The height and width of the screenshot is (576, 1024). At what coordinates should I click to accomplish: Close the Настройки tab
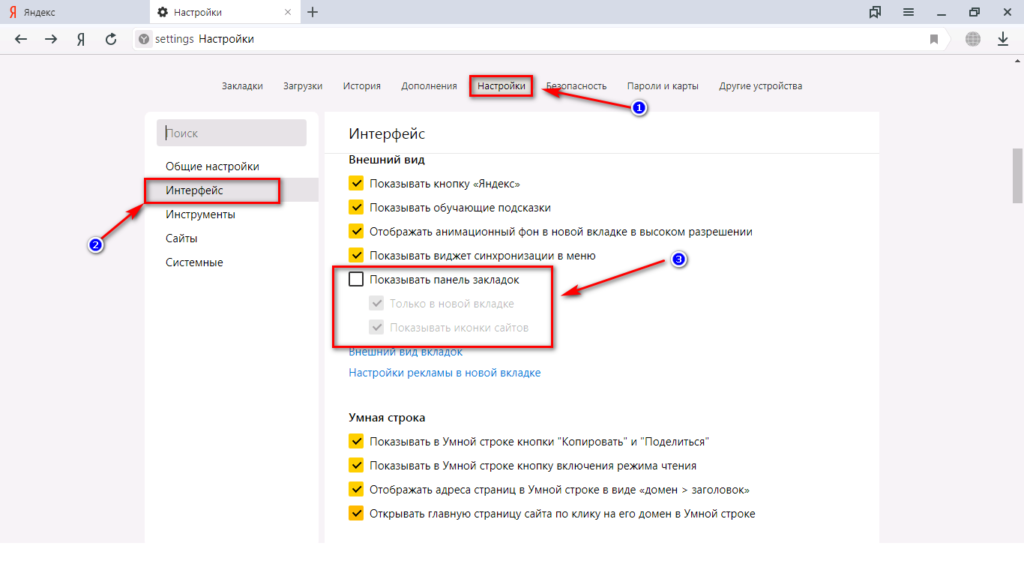(x=287, y=12)
